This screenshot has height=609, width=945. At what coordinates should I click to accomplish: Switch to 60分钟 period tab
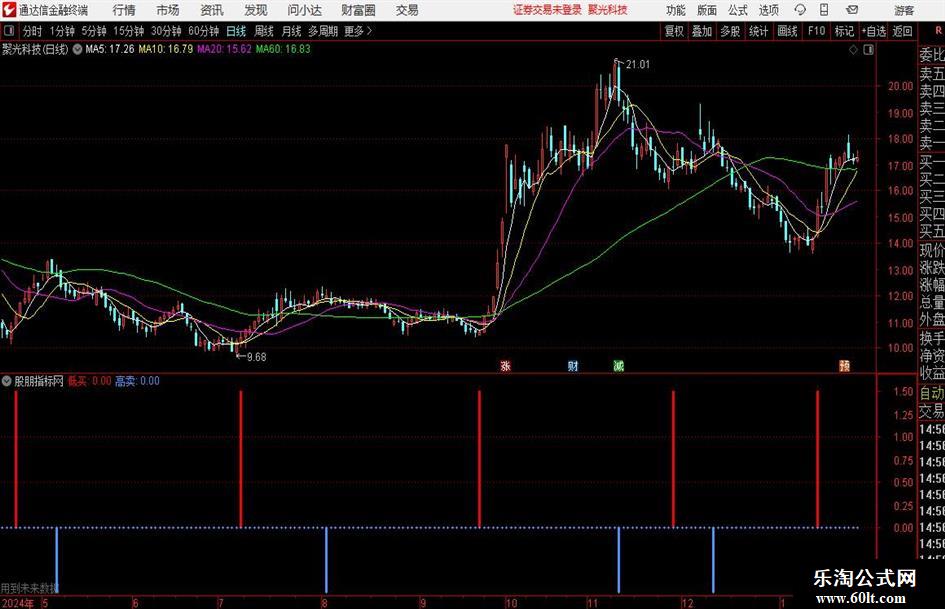pos(203,31)
